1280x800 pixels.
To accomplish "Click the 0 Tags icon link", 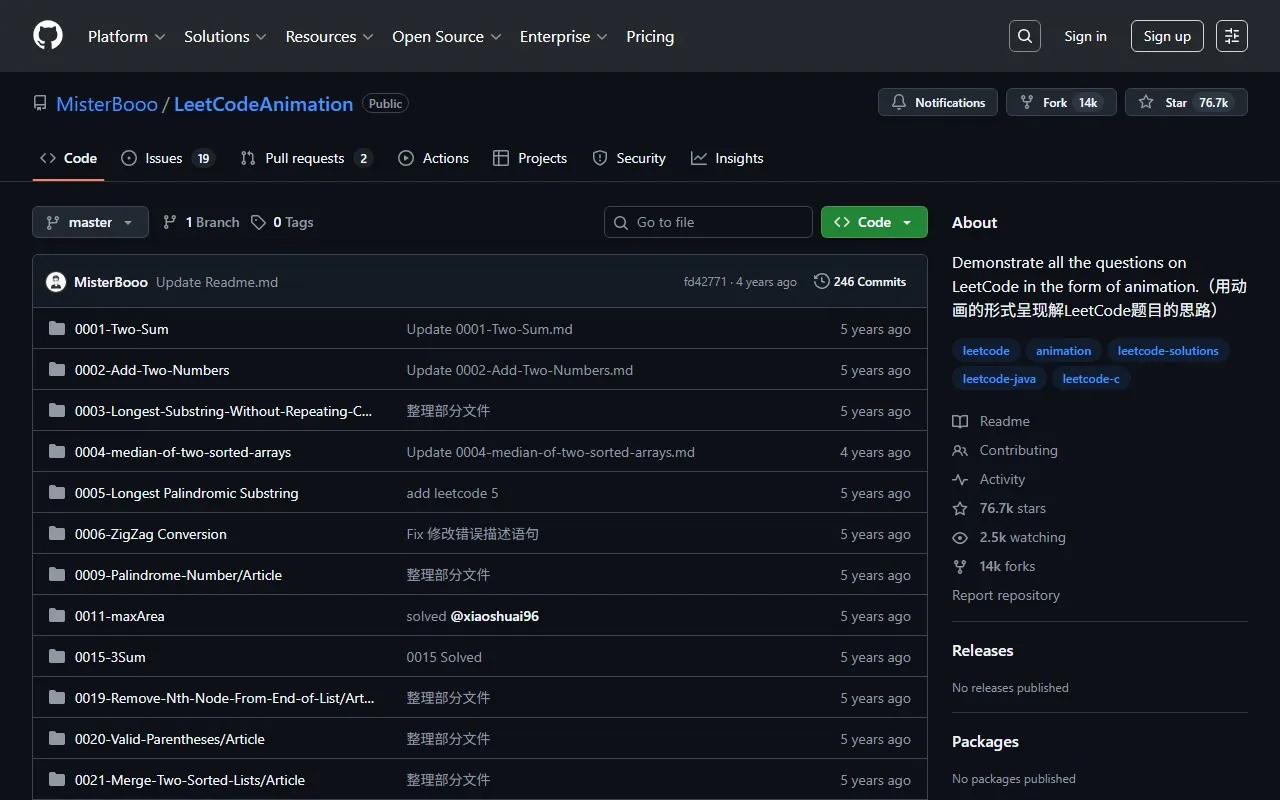I will click(282, 222).
